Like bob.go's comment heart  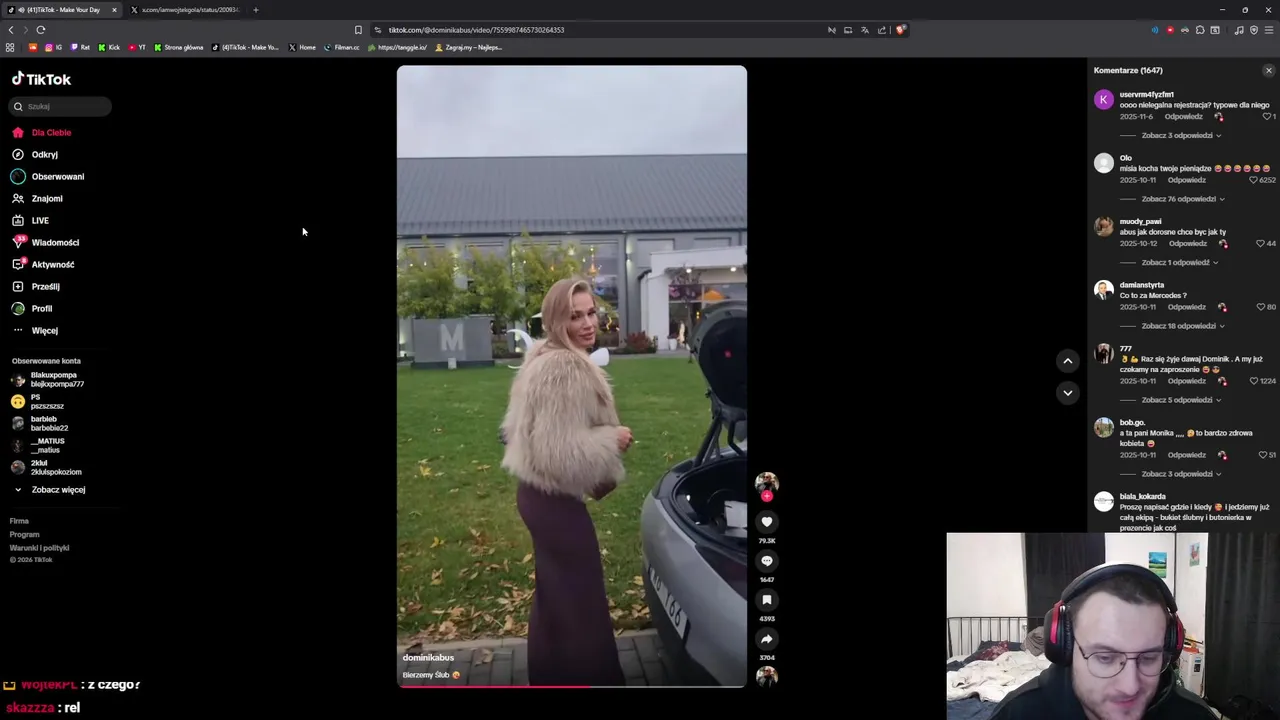[x=1262, y=455]
